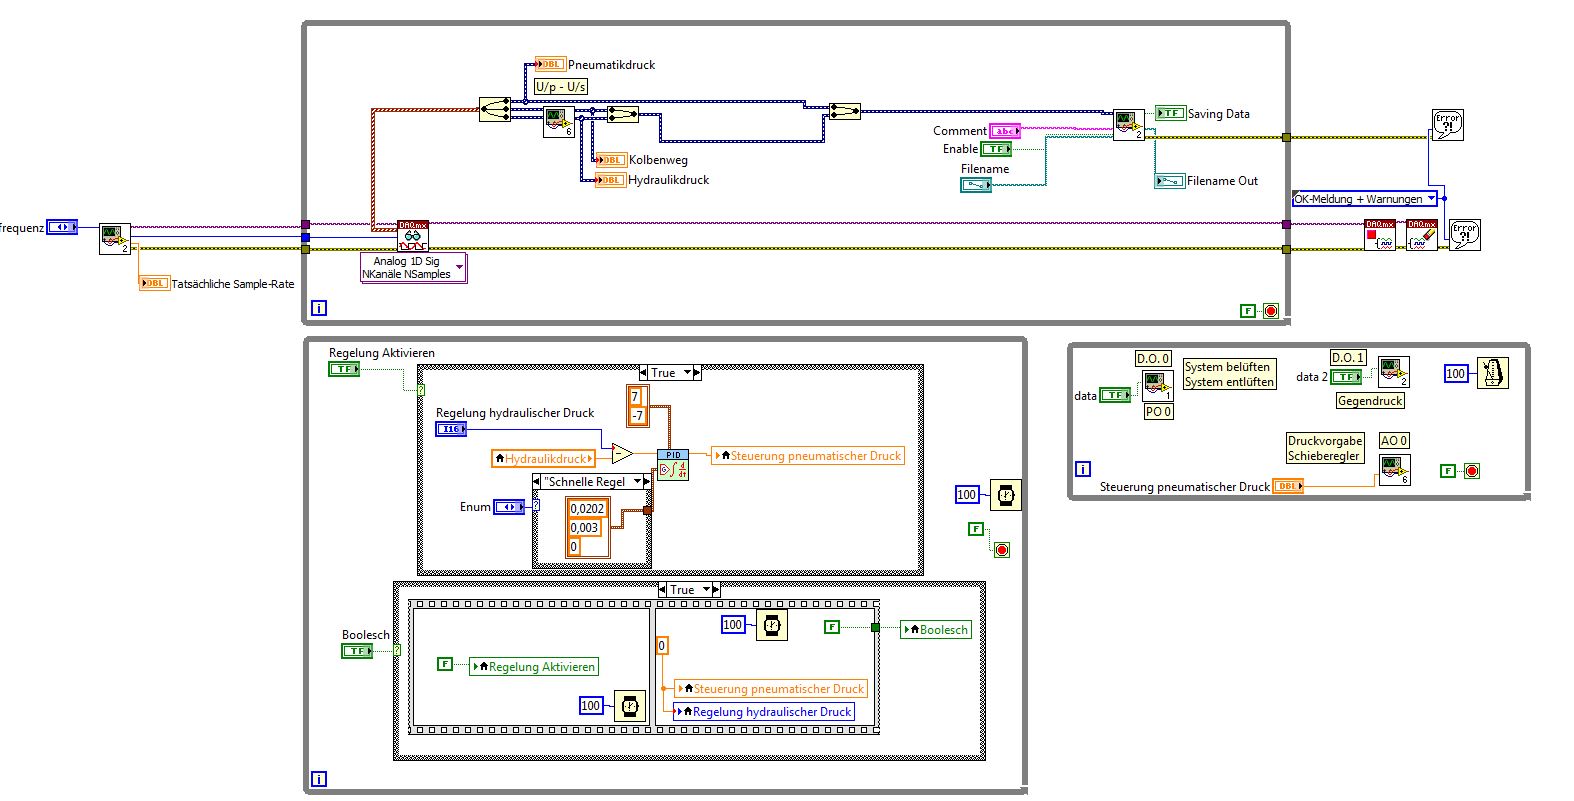Go to next case of Boolesch case structure

click(x=715, y=590)
